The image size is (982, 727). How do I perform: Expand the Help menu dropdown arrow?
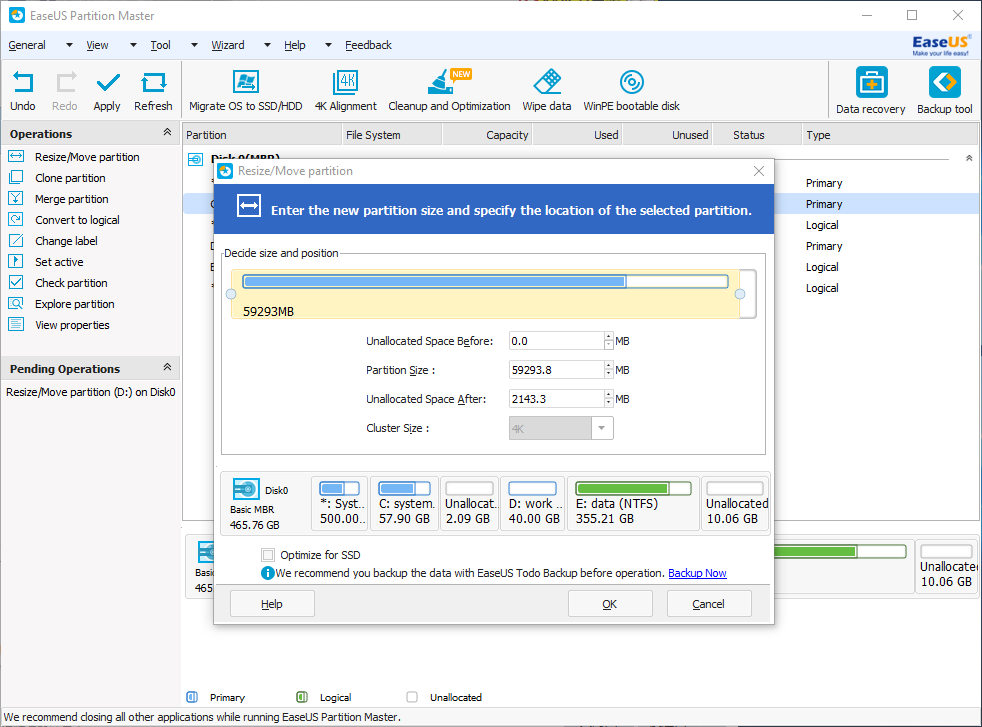[328, 45]
